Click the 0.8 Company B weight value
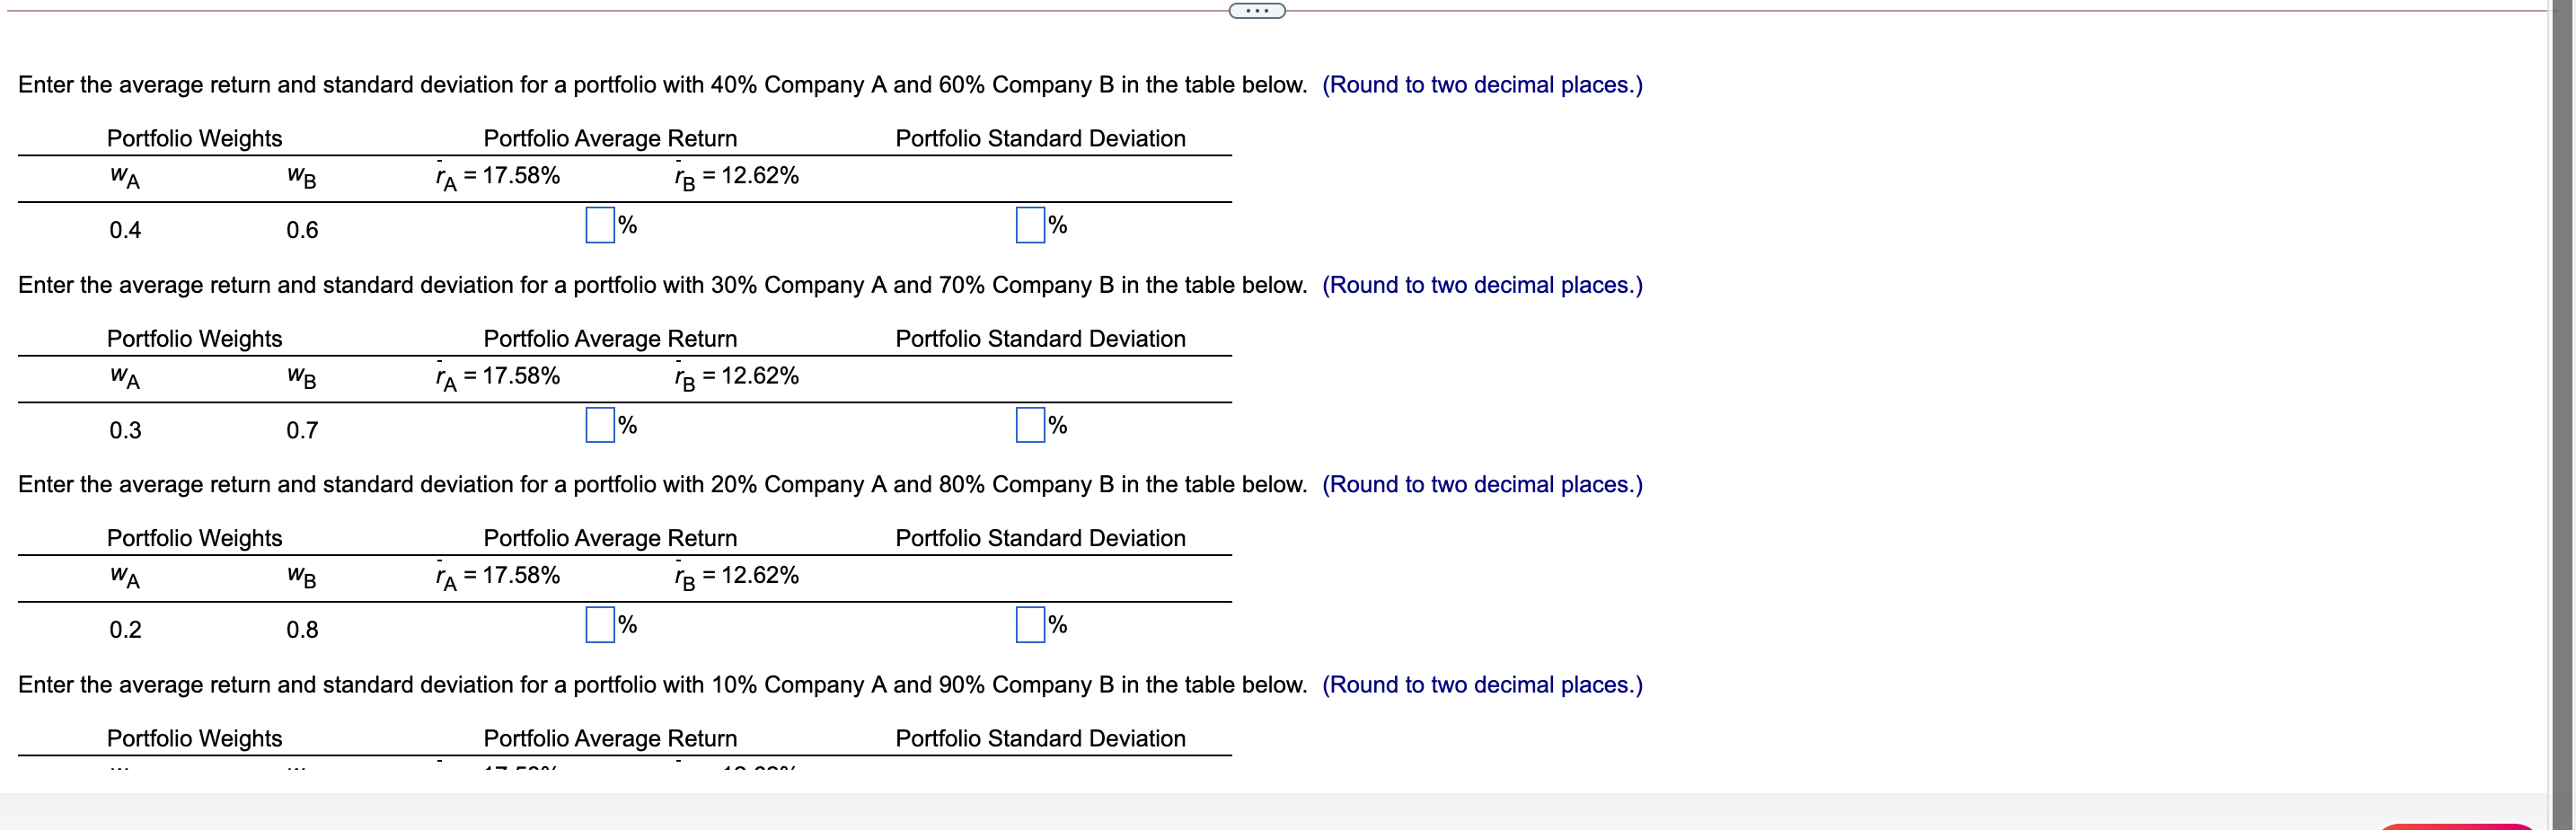Screen dimensions: 2576x830 coord(302,630)
